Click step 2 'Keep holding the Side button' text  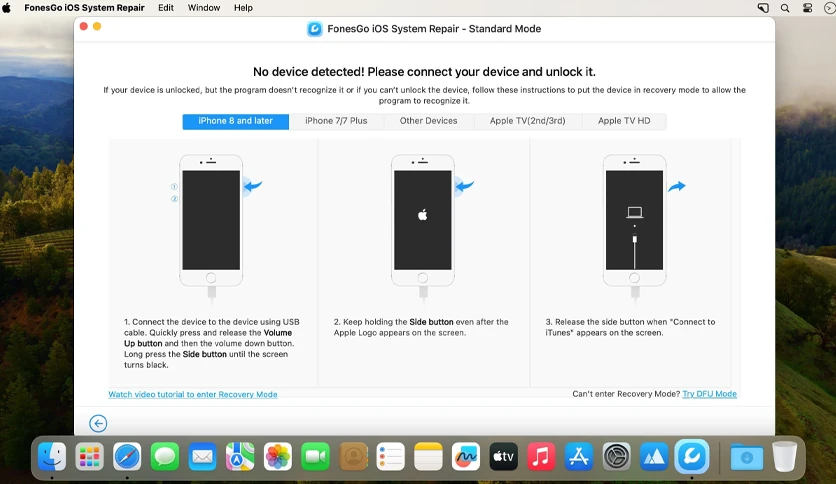click(x=421, y=327)
